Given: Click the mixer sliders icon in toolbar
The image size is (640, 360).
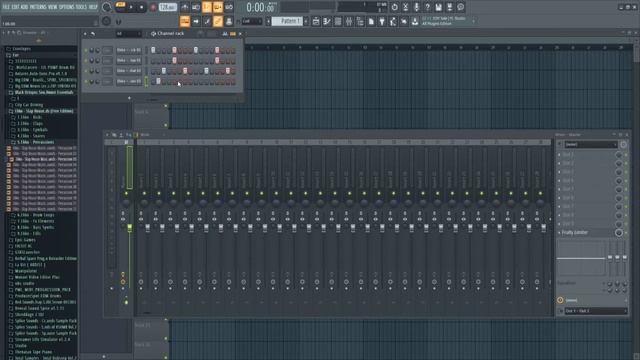Looking at the screenshot, I should pos(349,22).
